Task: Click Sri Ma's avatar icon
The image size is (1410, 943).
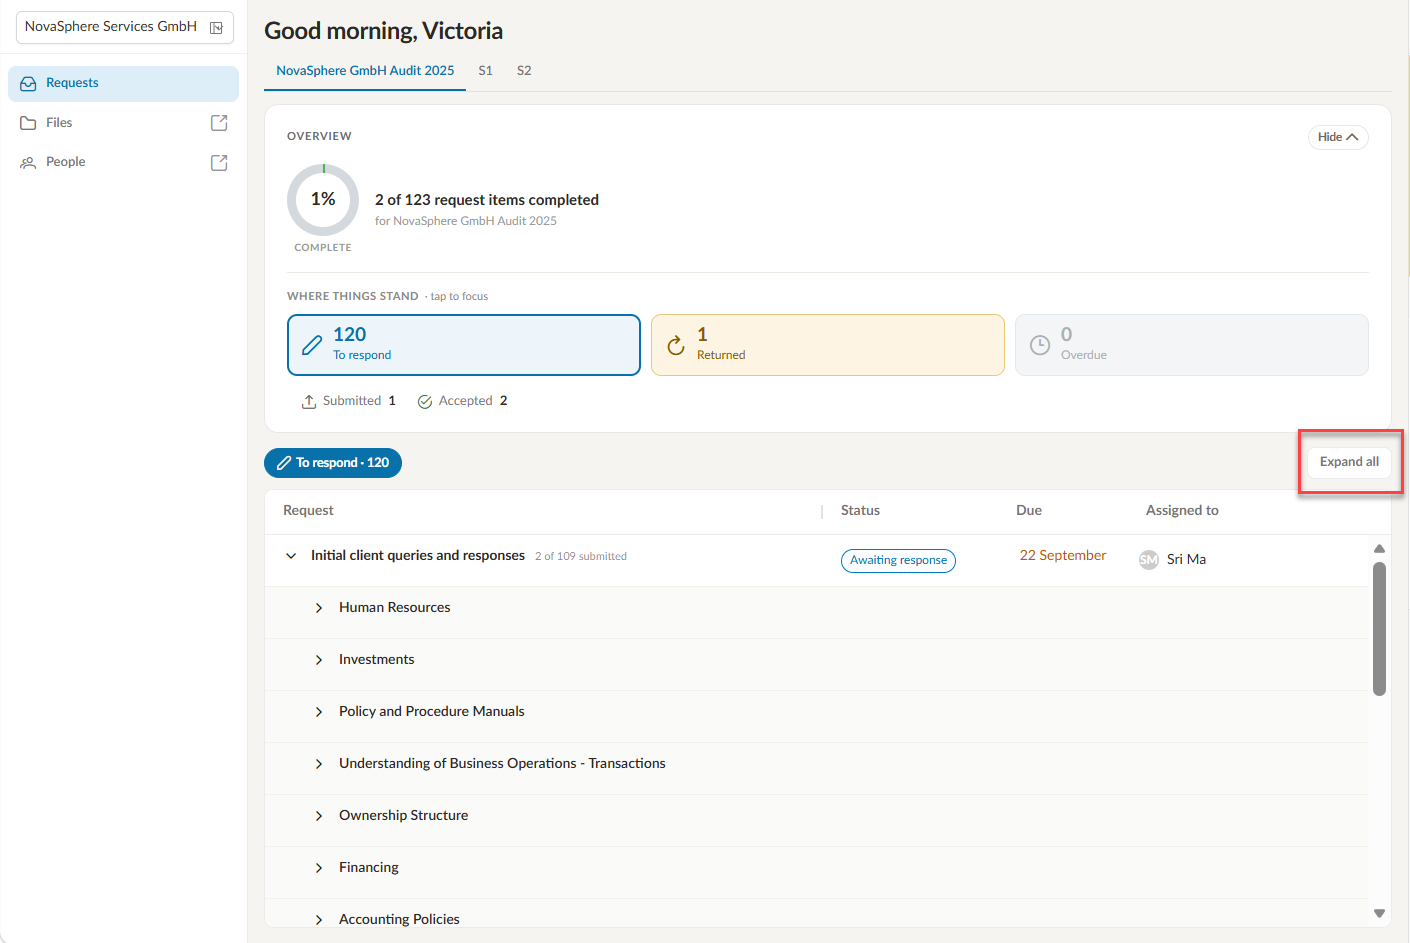Action: [1149, 560]
